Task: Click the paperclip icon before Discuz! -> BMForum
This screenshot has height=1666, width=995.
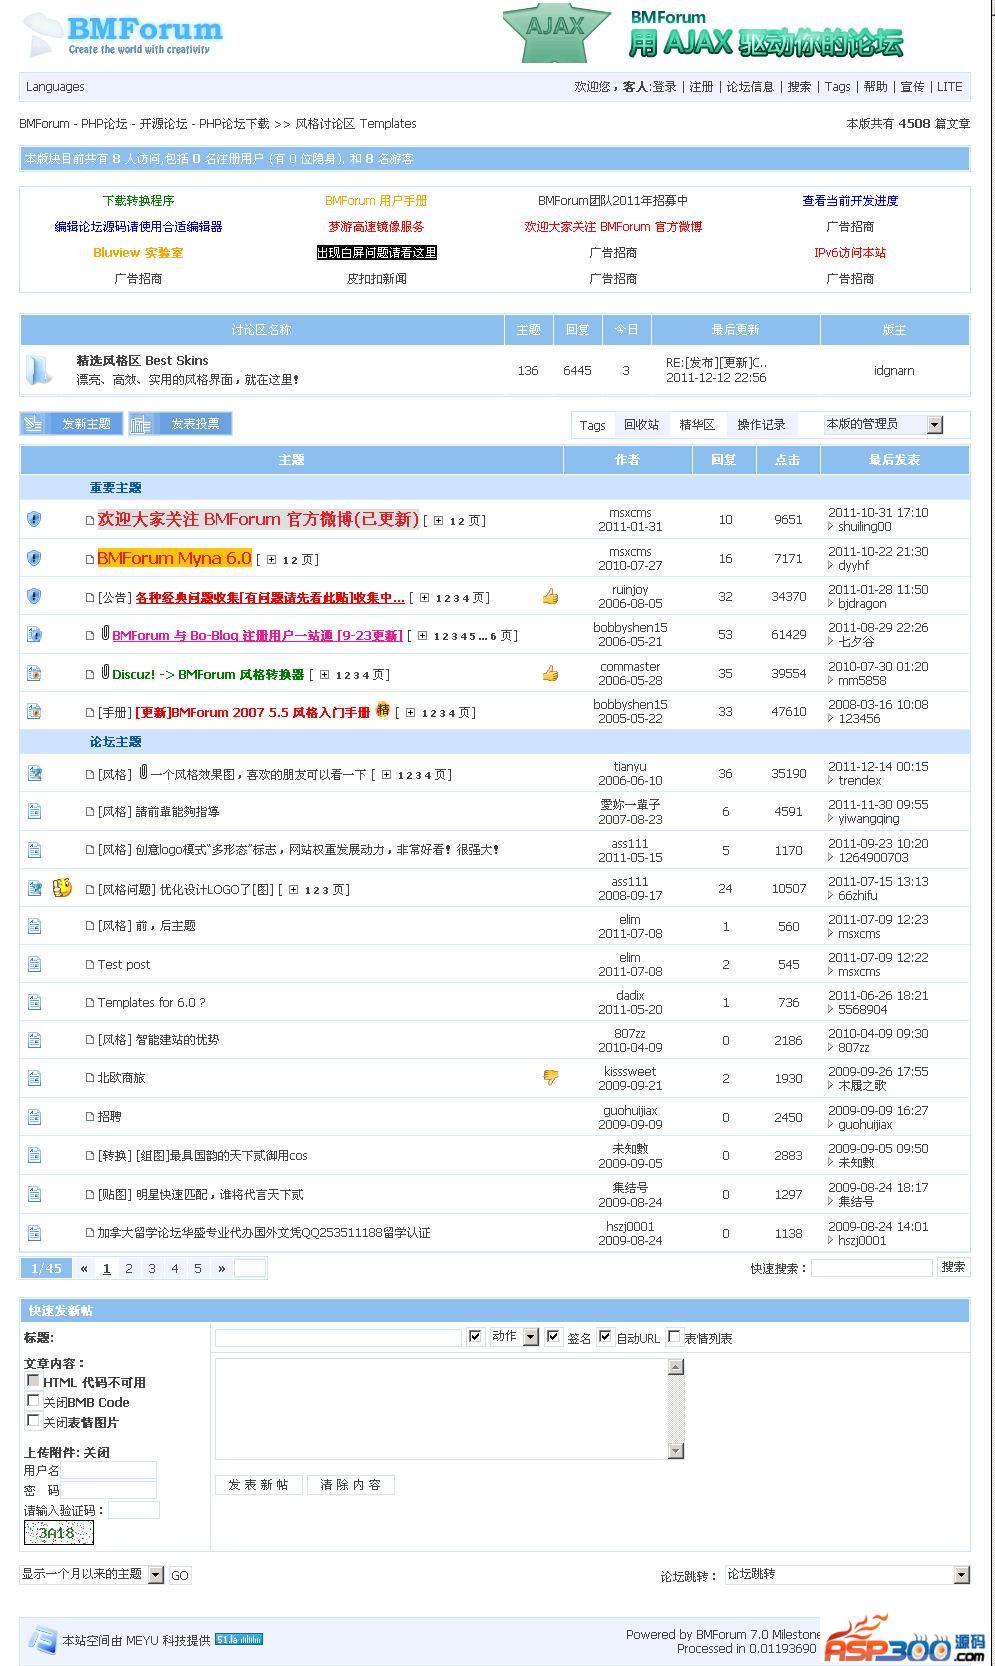Action: click(x=105, y=672)
